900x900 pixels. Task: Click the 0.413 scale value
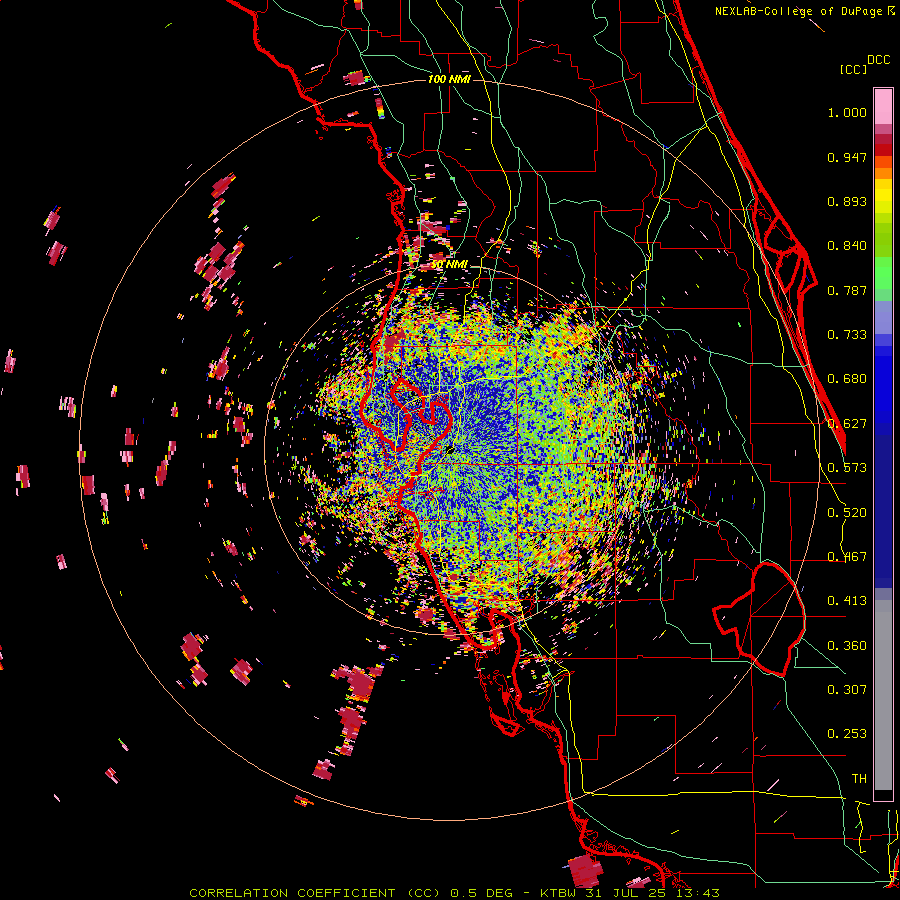click(847, 601)
